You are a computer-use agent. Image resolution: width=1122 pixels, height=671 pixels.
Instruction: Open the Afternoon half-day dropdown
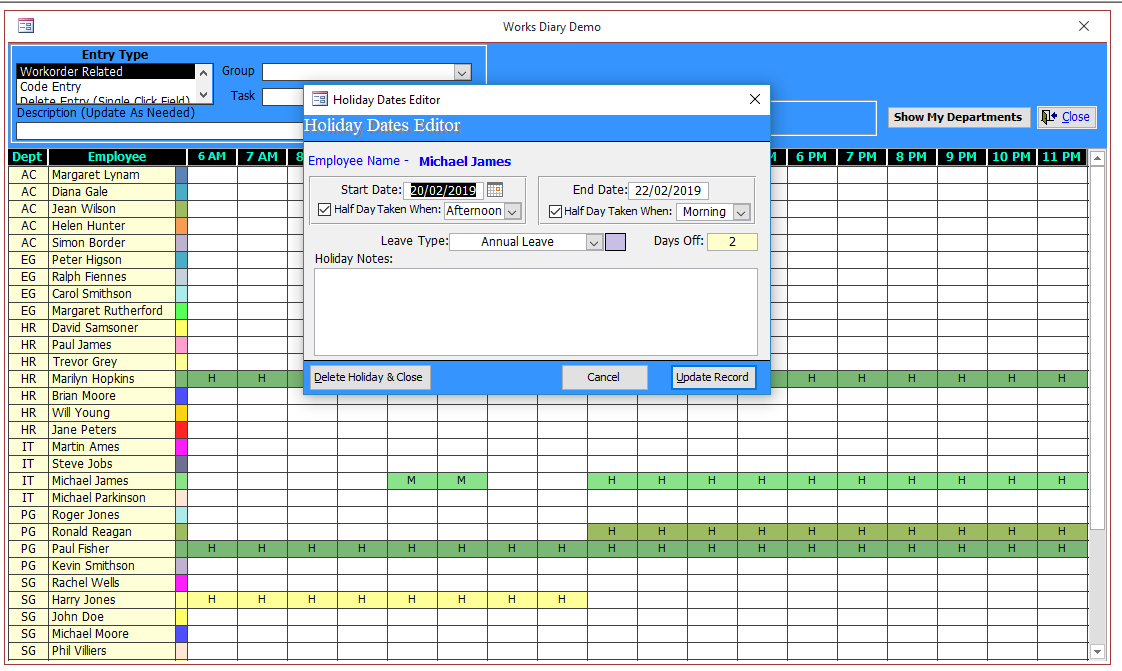pyautogui.click(x=512, y=211)
